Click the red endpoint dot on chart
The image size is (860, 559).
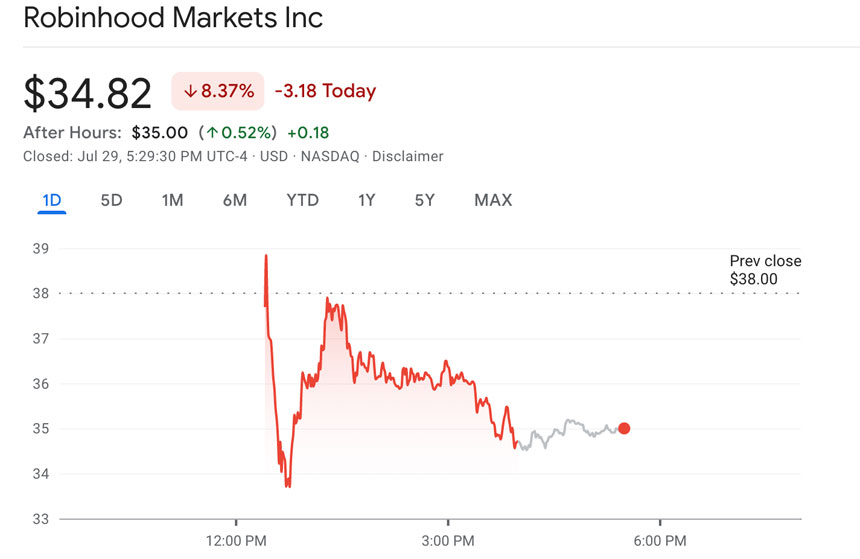coord(624,428)
